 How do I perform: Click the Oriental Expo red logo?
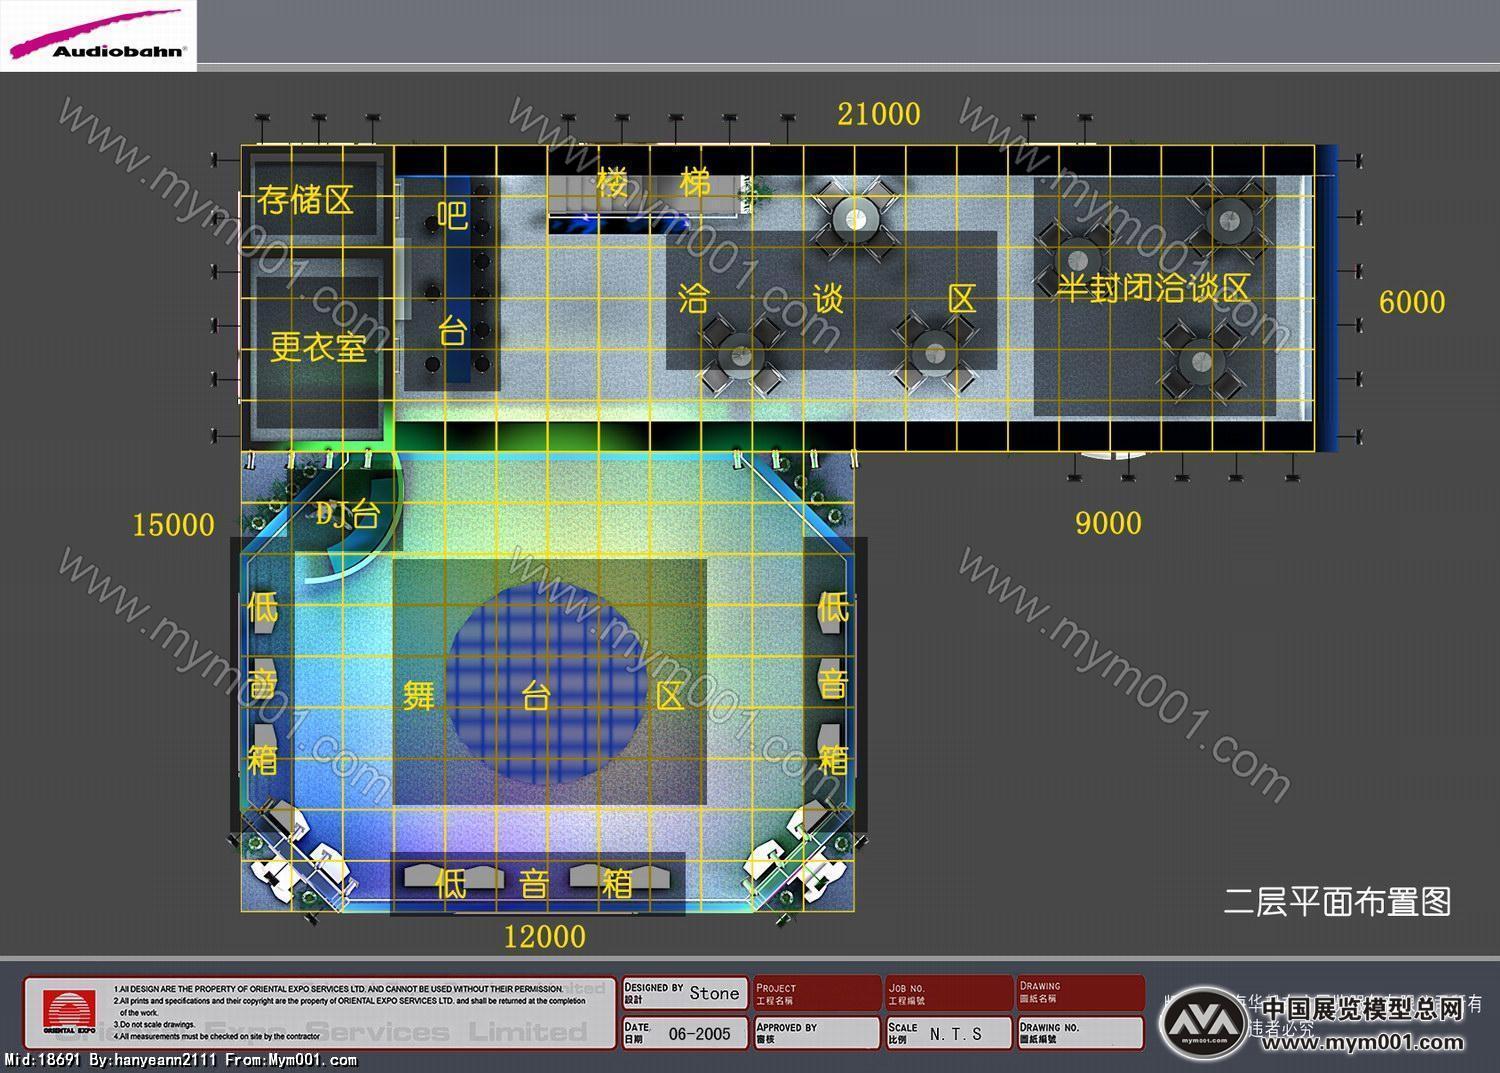pyautogui.click(x=69, y=1012)
